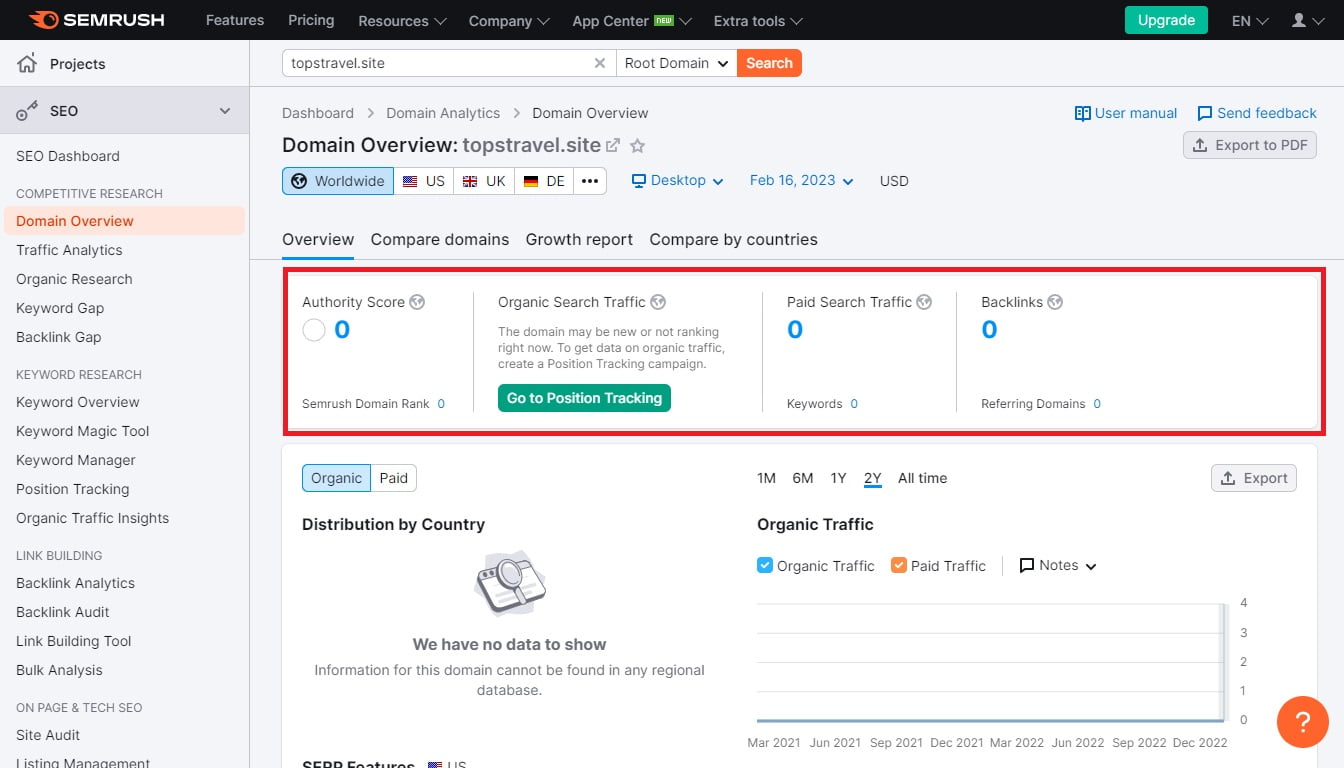Viewport: 1344px width, 768px height.
Task: Open the Pricing menu item
Action: coord(311,20)
